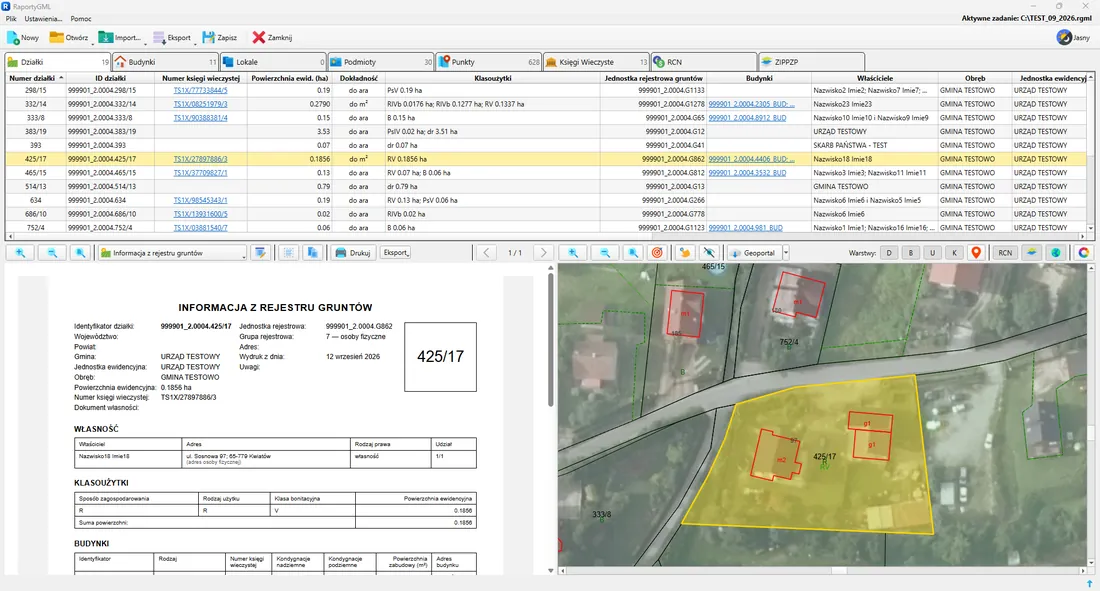1100x591 pixels.
Task: Create a new task with Nowy
Action: coord(23,38)
